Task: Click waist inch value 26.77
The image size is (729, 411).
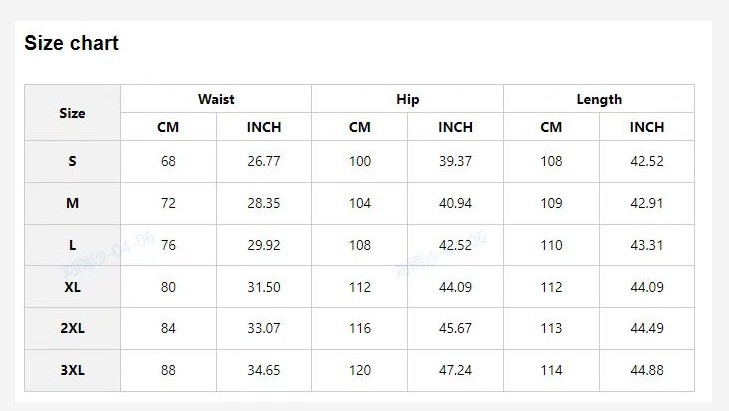Action: 264,161
